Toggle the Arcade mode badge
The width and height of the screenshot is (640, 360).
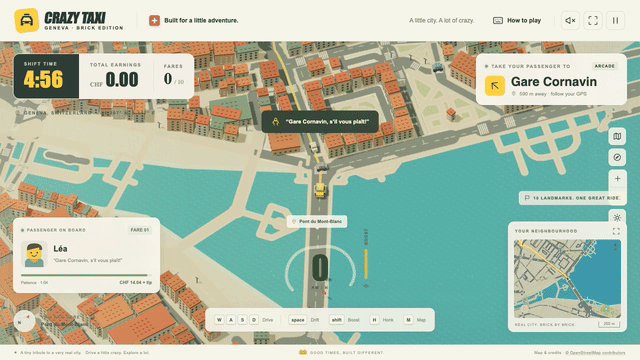[604, 66]
